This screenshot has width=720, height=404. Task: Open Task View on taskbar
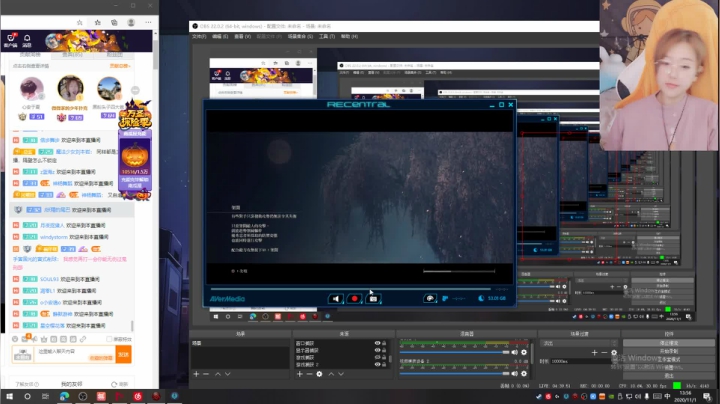[45, 396]
